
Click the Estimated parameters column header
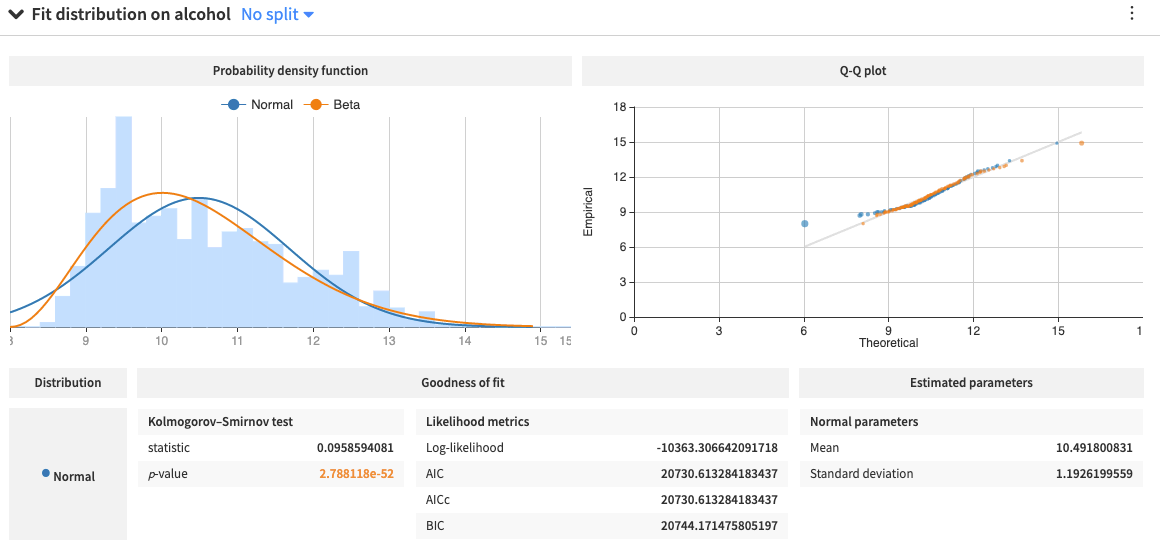click(x=970, y=382)
